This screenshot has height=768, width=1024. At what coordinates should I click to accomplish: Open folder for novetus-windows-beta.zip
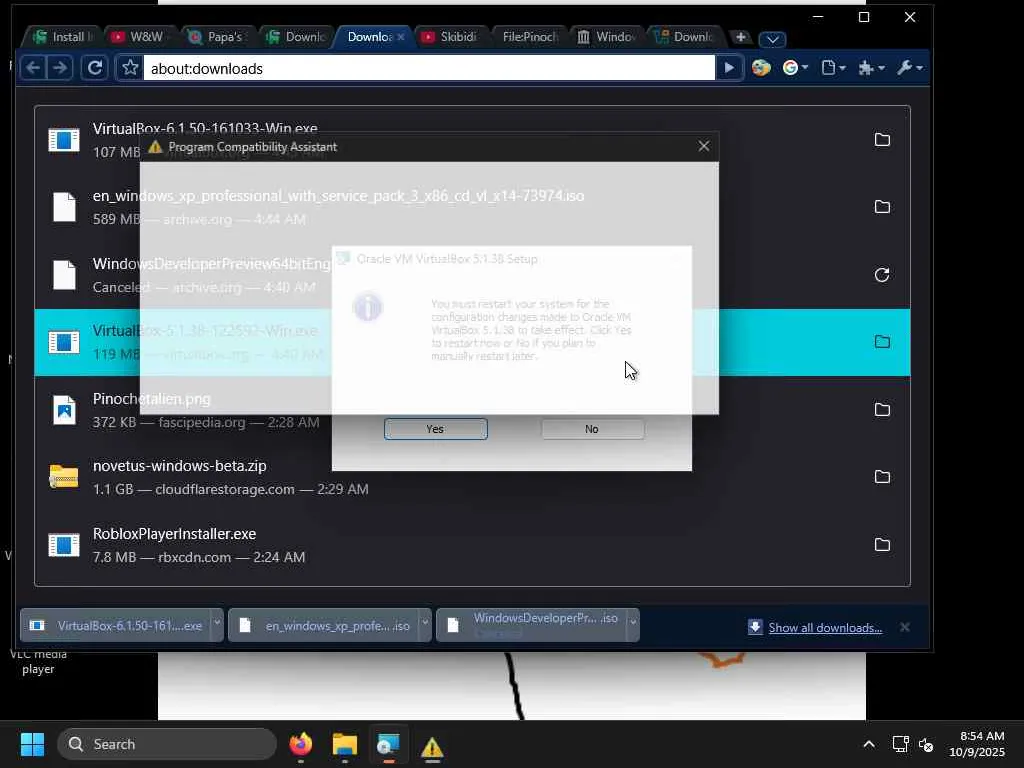coord(882,477)
